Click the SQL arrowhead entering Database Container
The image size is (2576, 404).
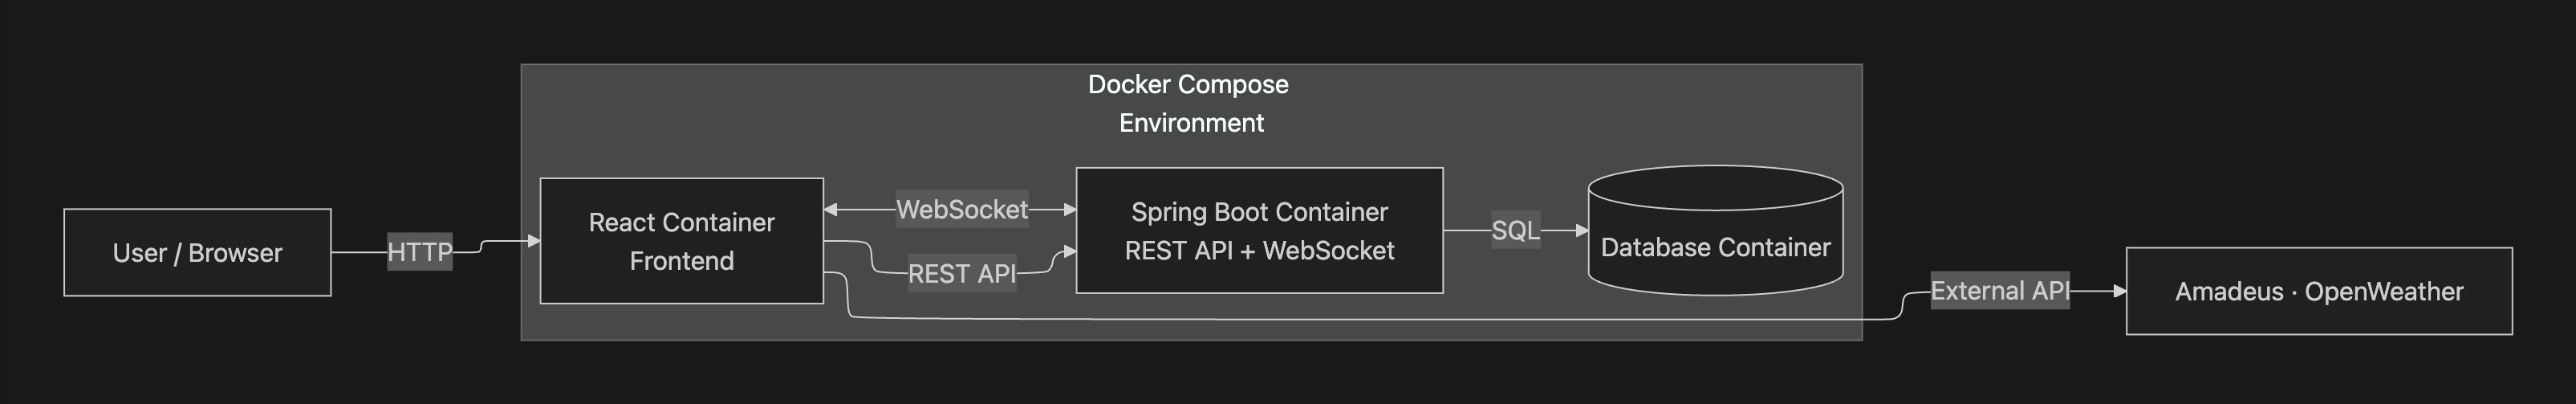pyautogui.click(x=1582, y=231)
